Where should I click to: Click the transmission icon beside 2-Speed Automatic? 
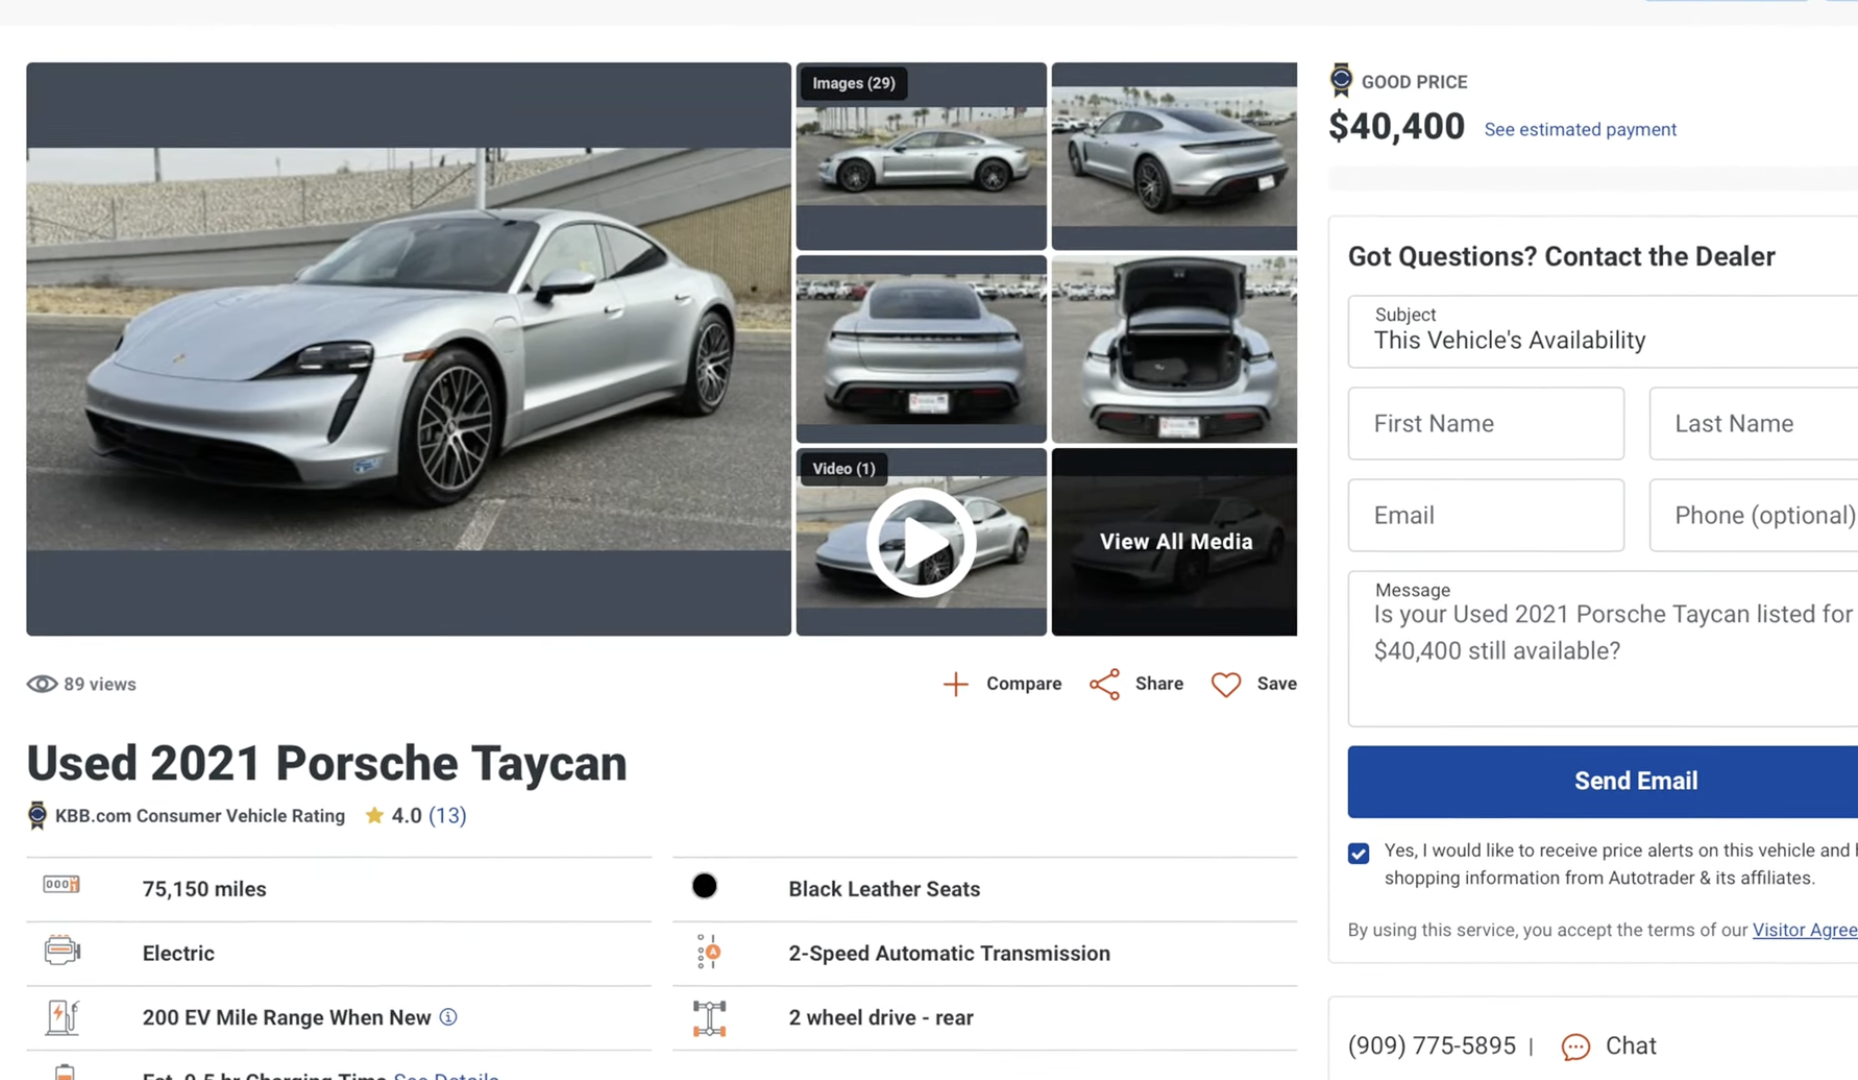pyautogui.click(x=708, y=952)
